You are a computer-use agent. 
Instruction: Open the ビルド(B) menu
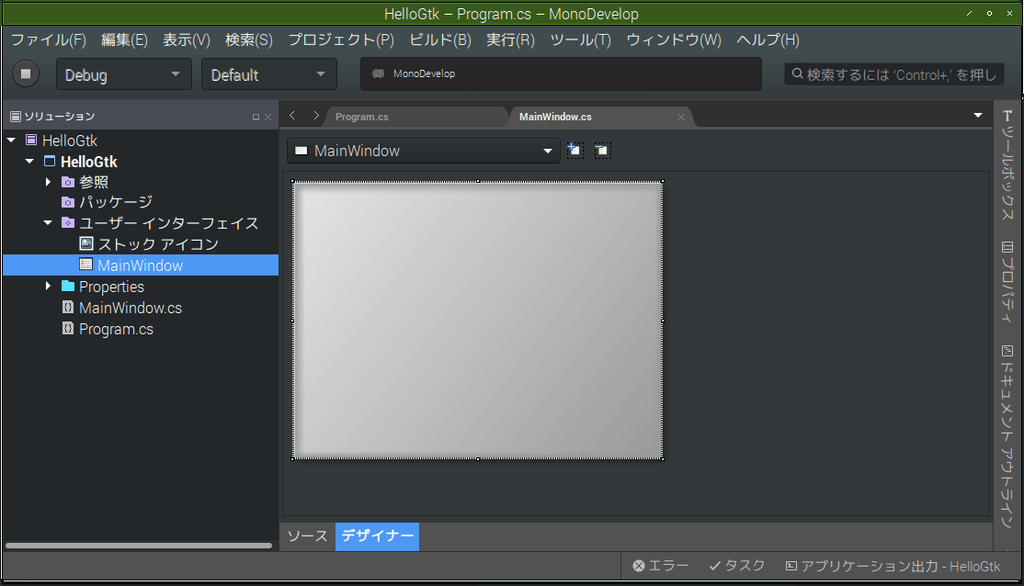[440, 40]
